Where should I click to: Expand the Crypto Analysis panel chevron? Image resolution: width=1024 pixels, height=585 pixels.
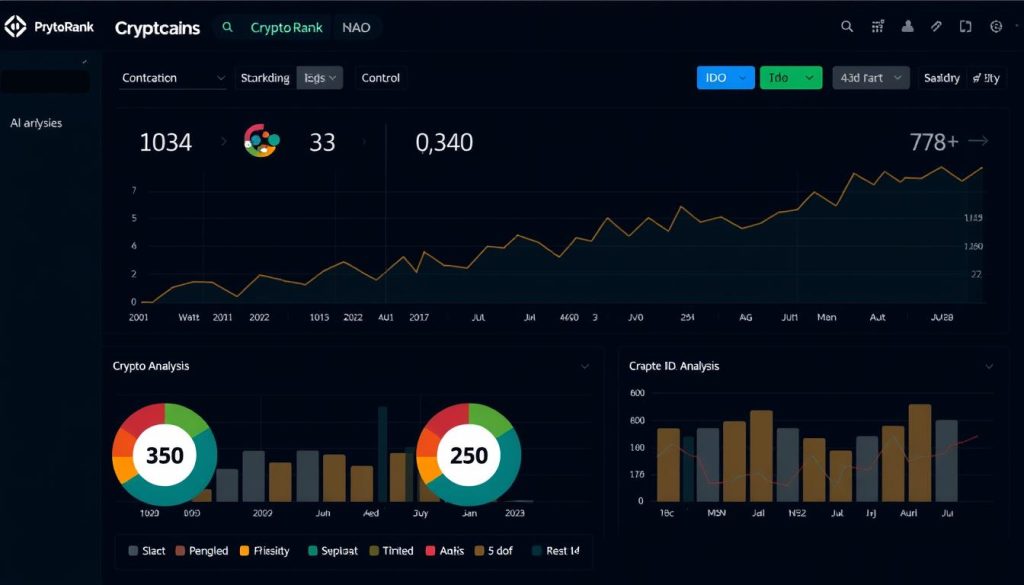(x=584, y=367)
